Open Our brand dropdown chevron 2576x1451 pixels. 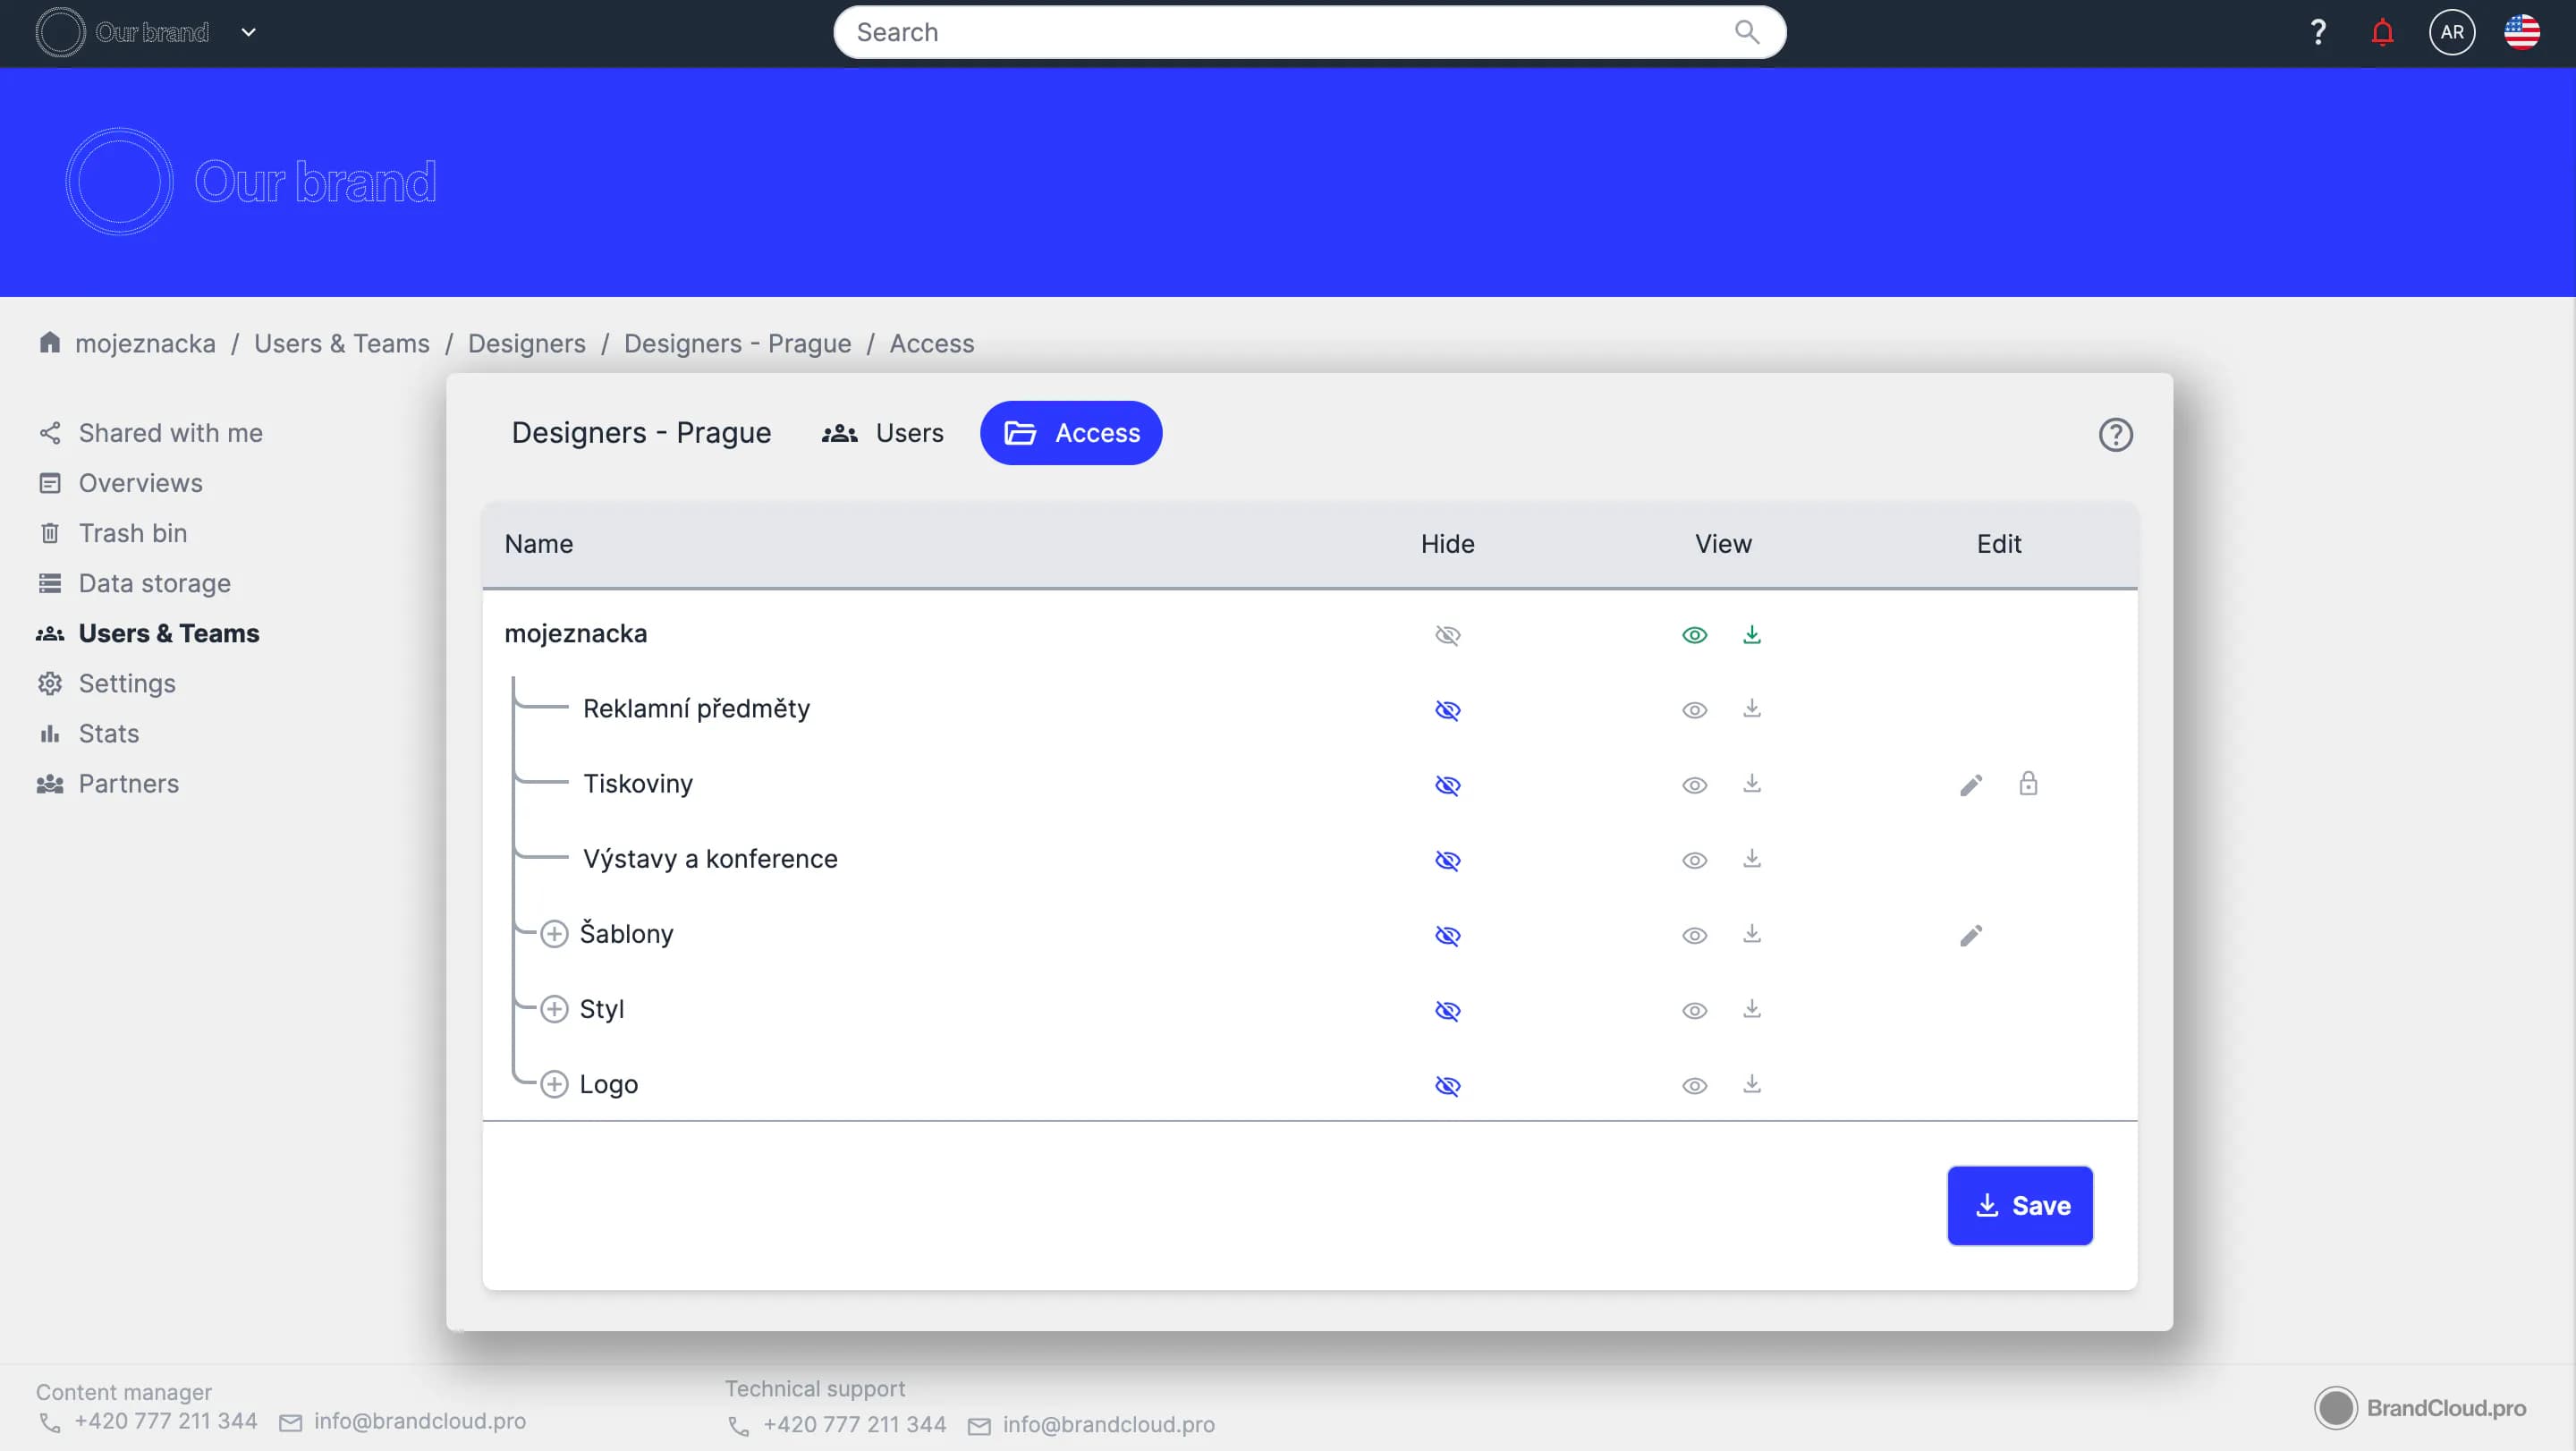pyautogui.click(x=248, y=33)
